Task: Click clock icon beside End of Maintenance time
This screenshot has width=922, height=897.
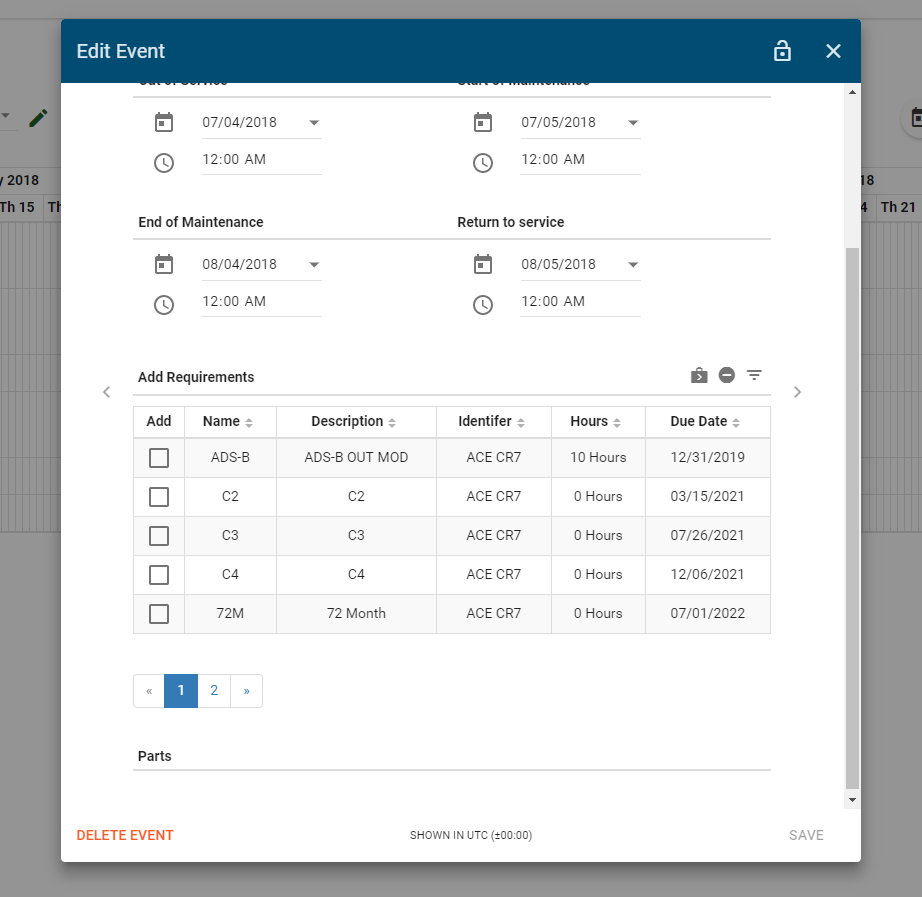Action: pos(164,305)
